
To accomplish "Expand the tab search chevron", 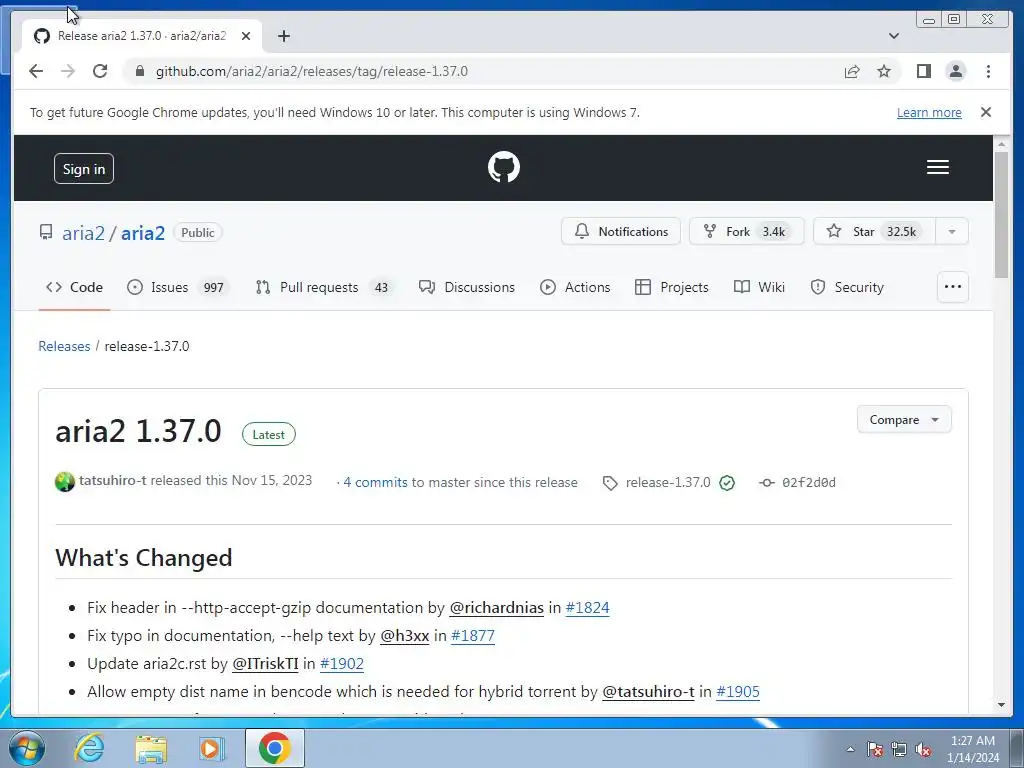I will pos(893,36).
